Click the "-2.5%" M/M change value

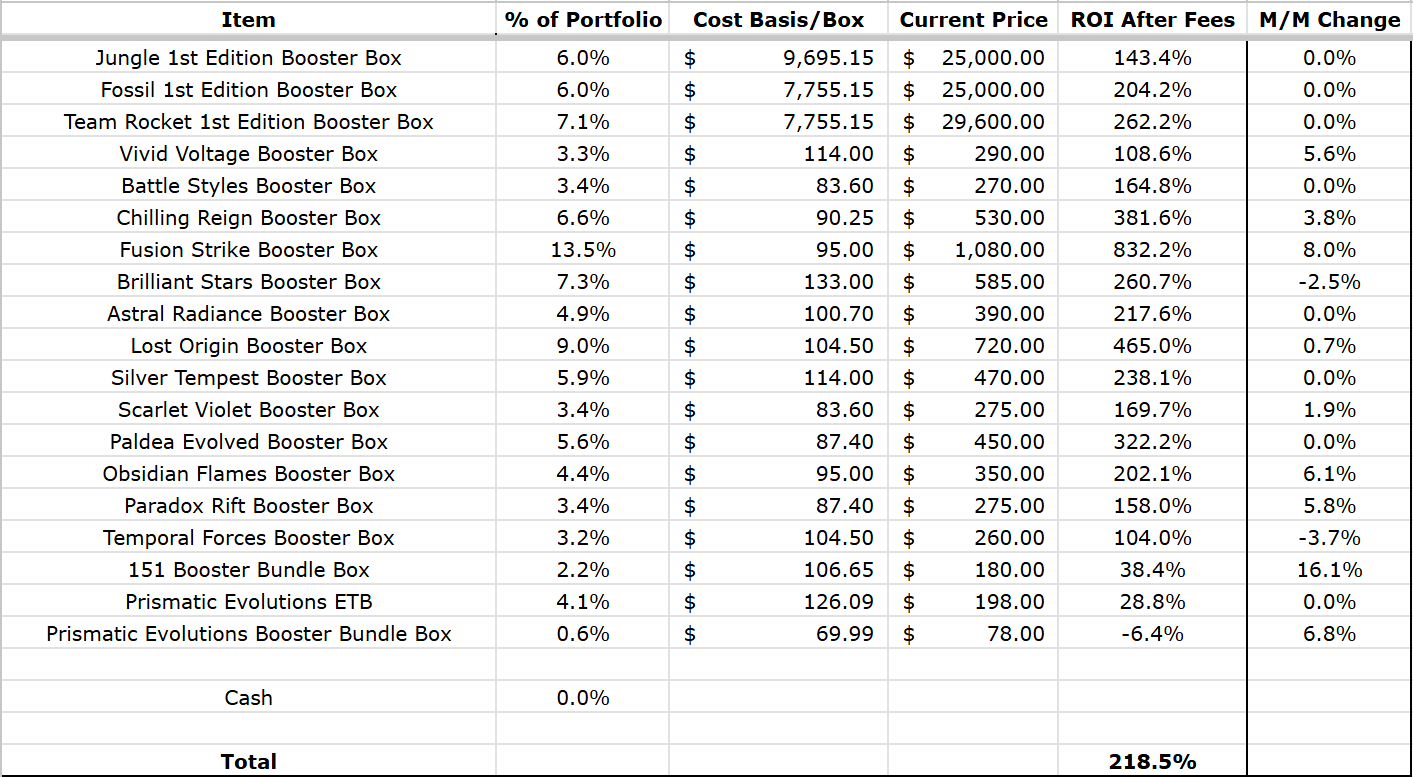[1330, 282]
